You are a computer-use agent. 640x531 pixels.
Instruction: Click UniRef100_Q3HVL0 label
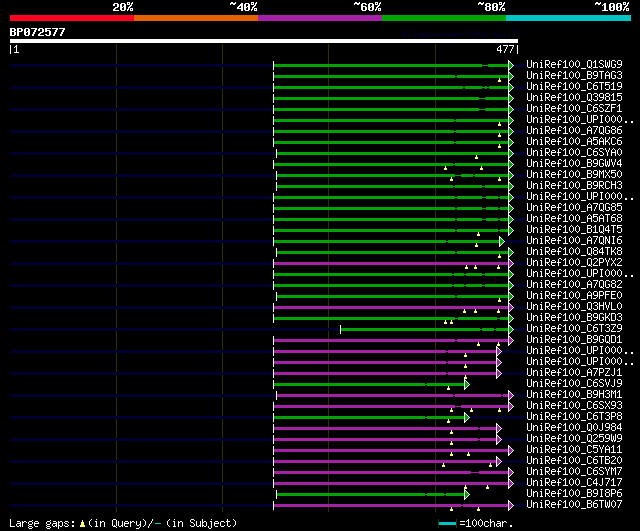point(574,307)
